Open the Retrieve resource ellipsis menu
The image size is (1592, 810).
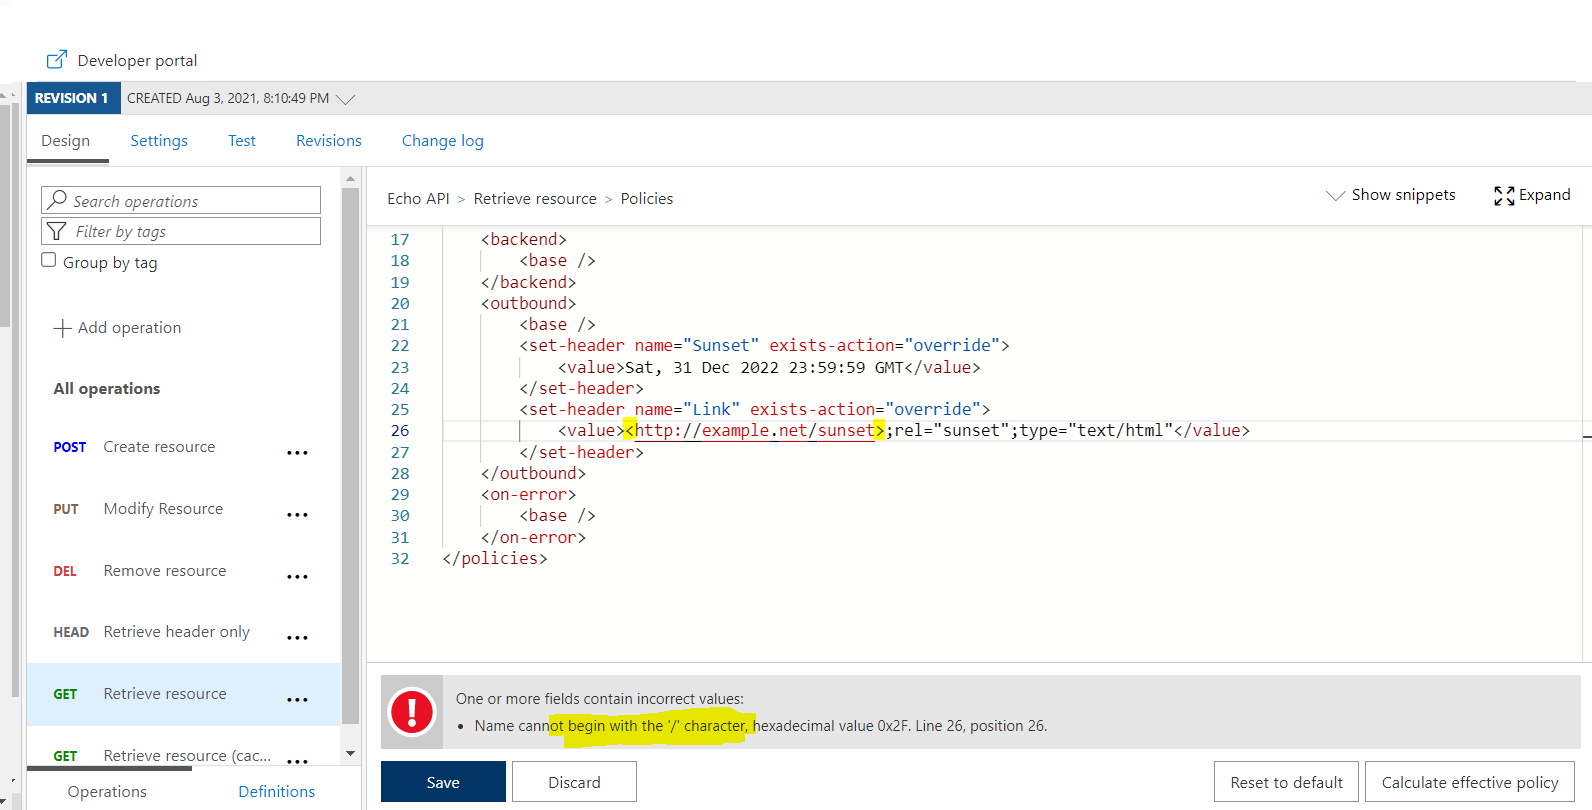297,700
